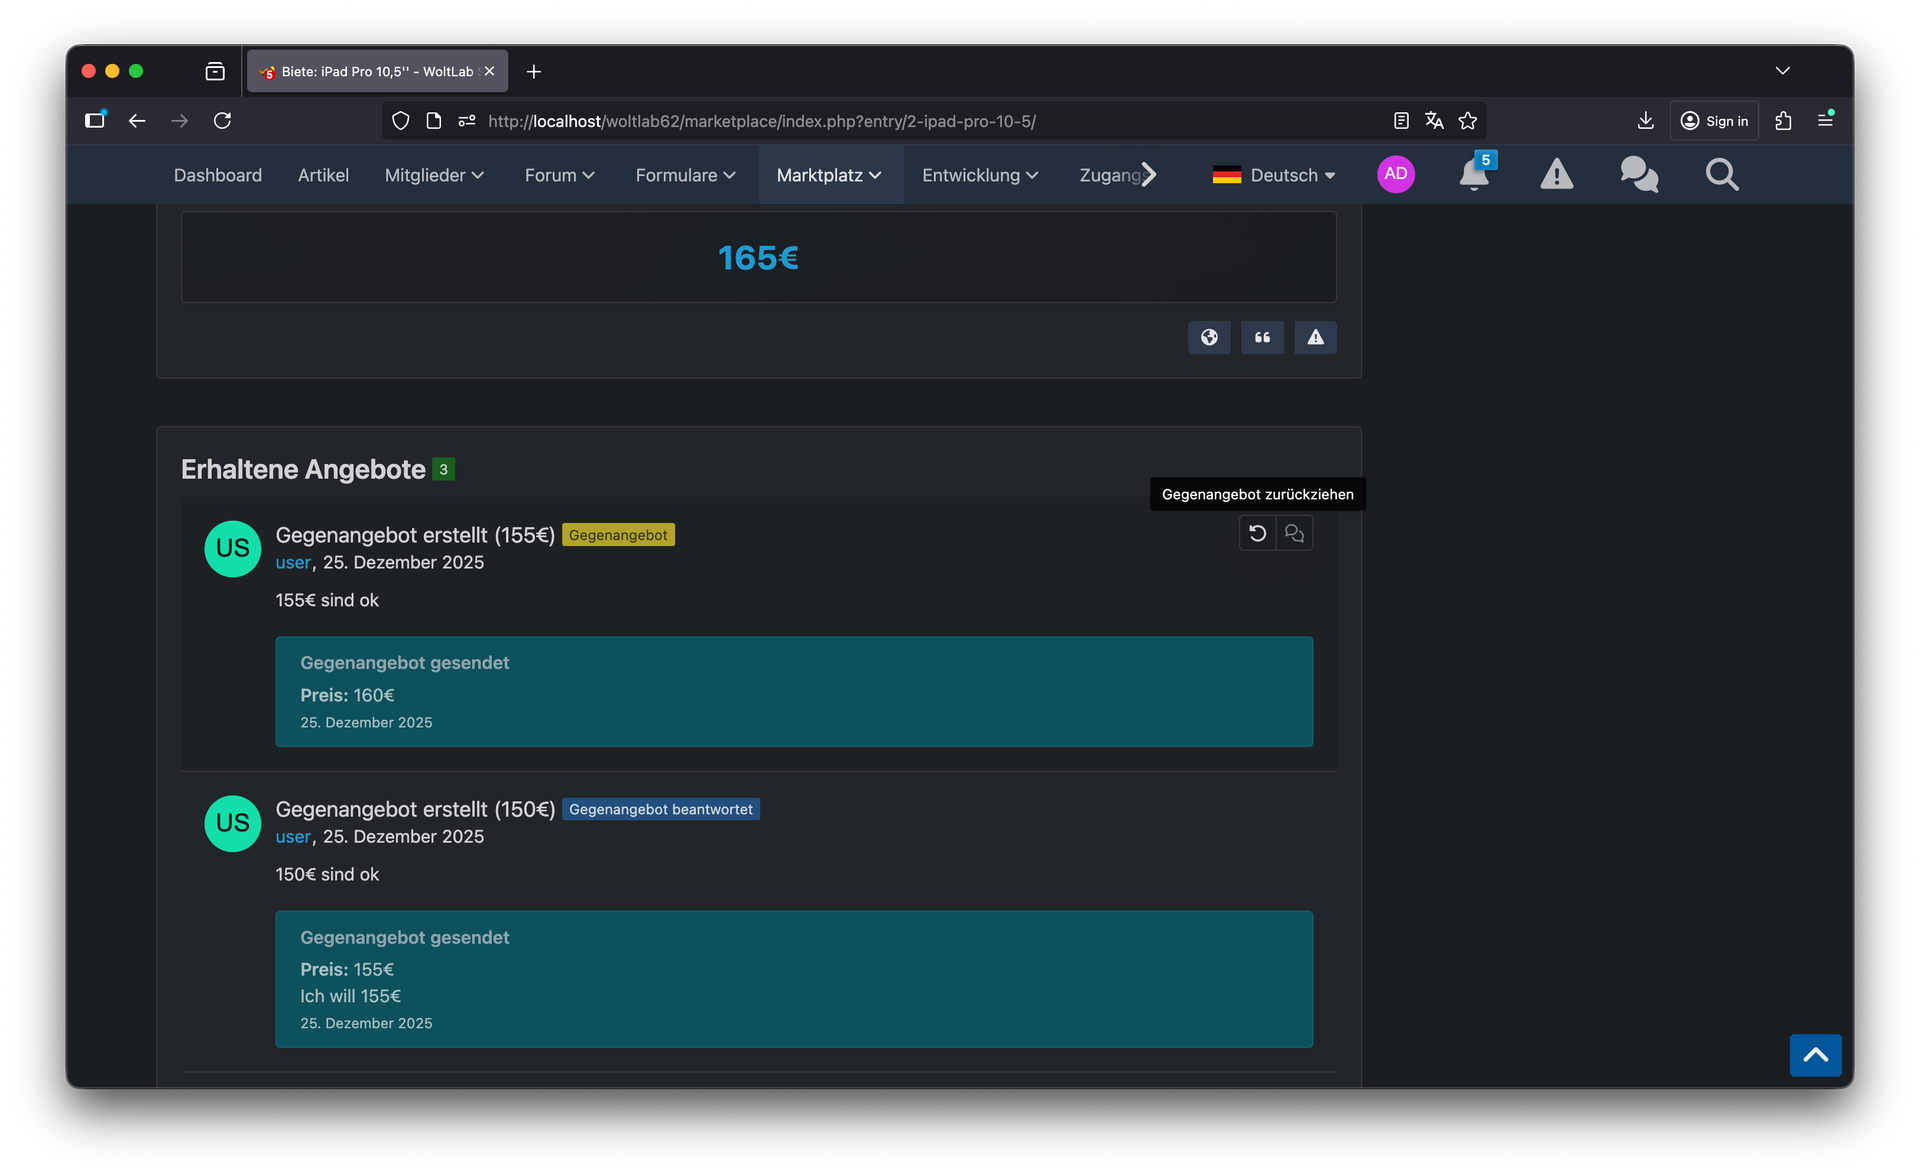This screenshot has height=1176, width=1920.
Task: Open the search magnifier icon
Action: pos(1721,174)
